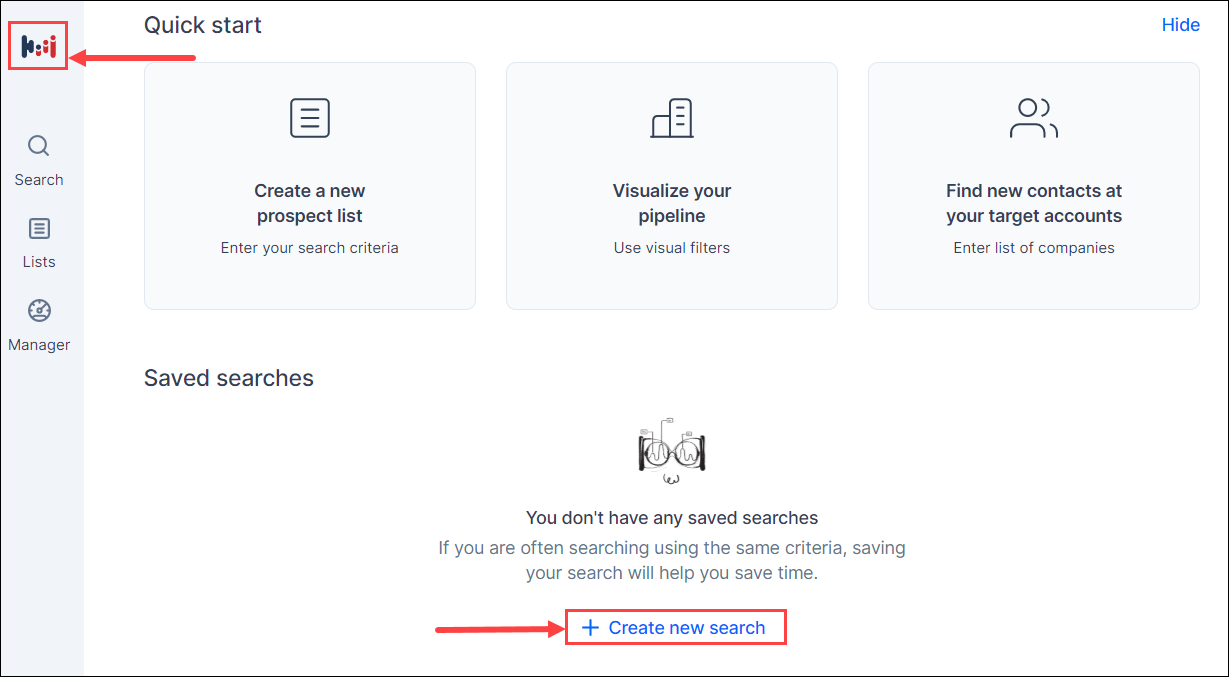Viewport: 1229px width, 677px height.
Task: Open Find new contacts at target accounts card
Action: click(1034, 186)
